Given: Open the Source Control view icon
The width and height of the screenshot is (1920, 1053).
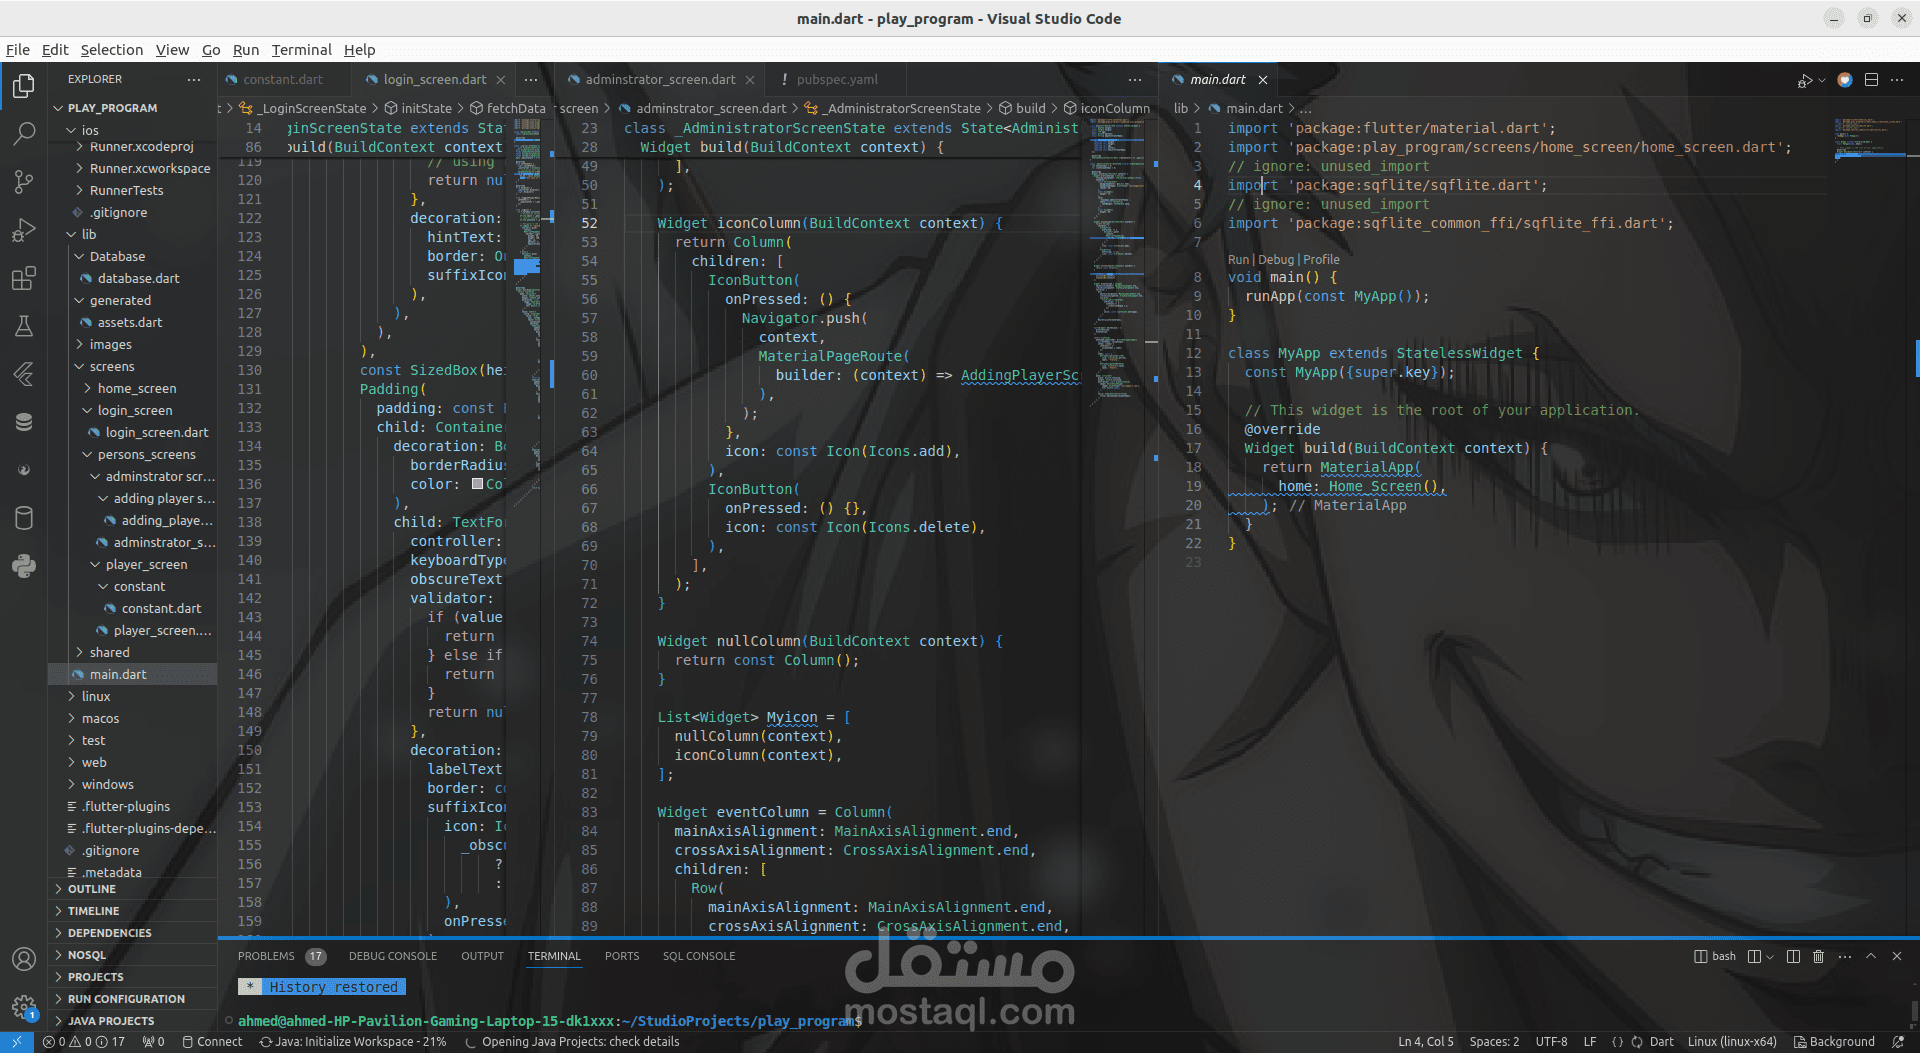Looking at the screenshot, I should tap(24, 181).
